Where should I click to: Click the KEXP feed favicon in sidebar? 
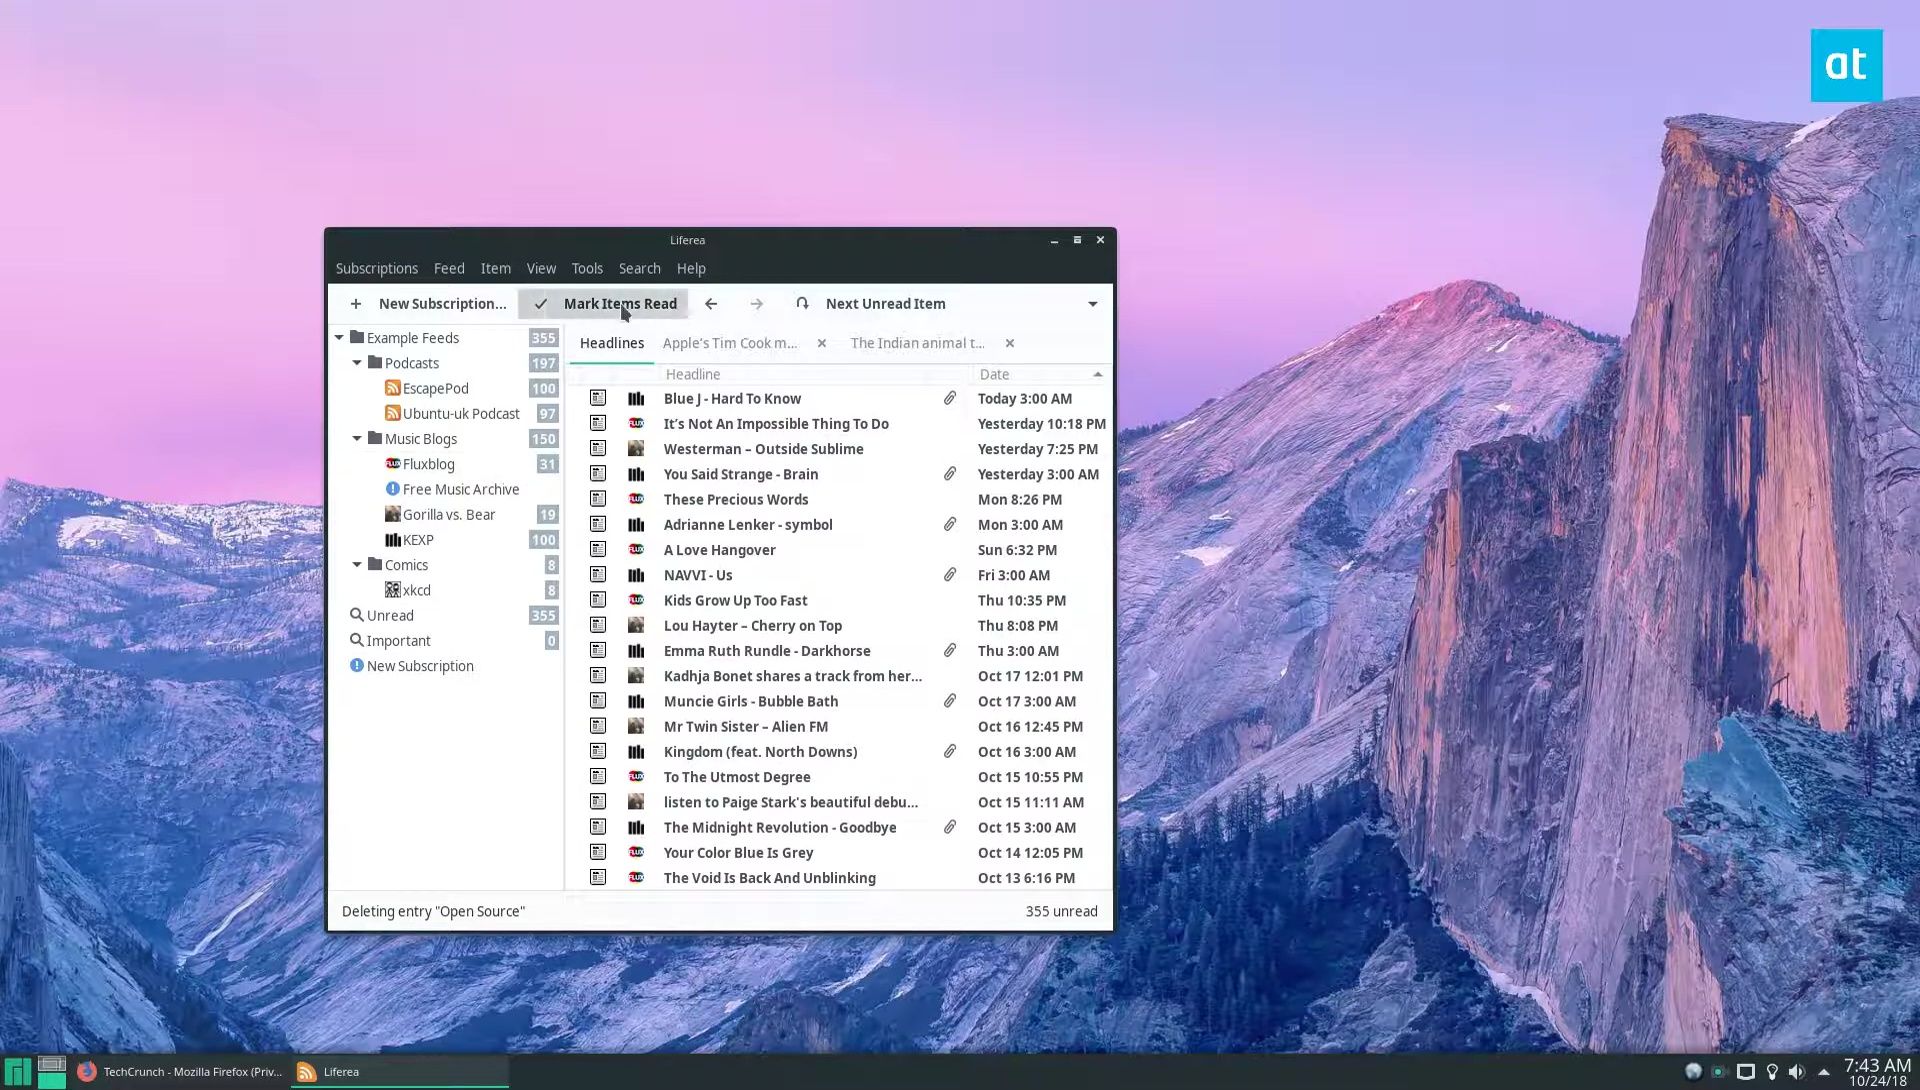coord(393,540)
